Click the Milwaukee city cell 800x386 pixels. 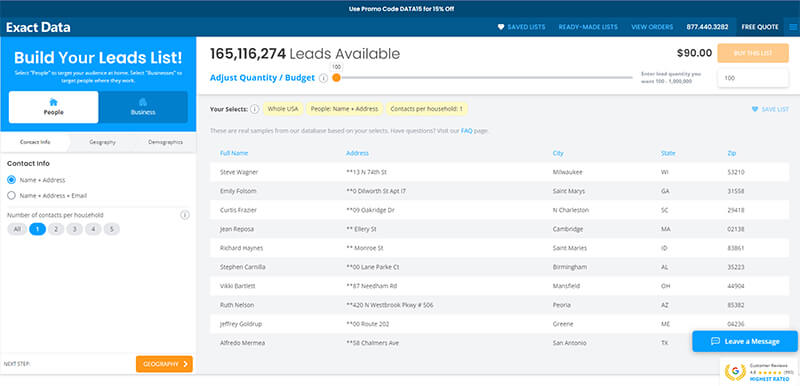[567, 172]
